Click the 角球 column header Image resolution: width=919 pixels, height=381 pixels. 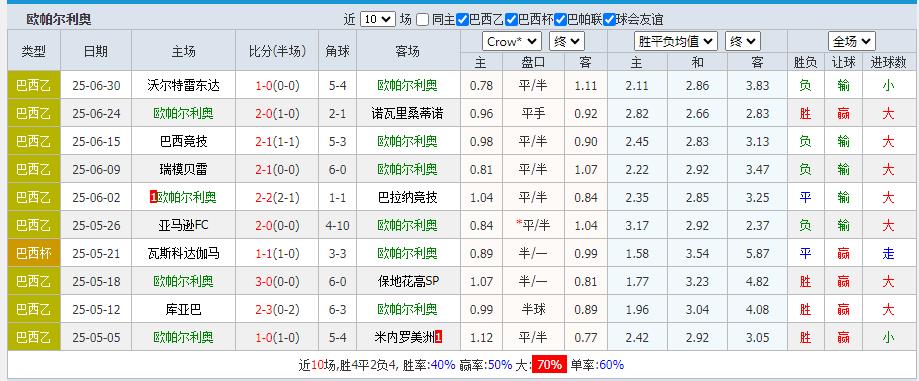338,52
